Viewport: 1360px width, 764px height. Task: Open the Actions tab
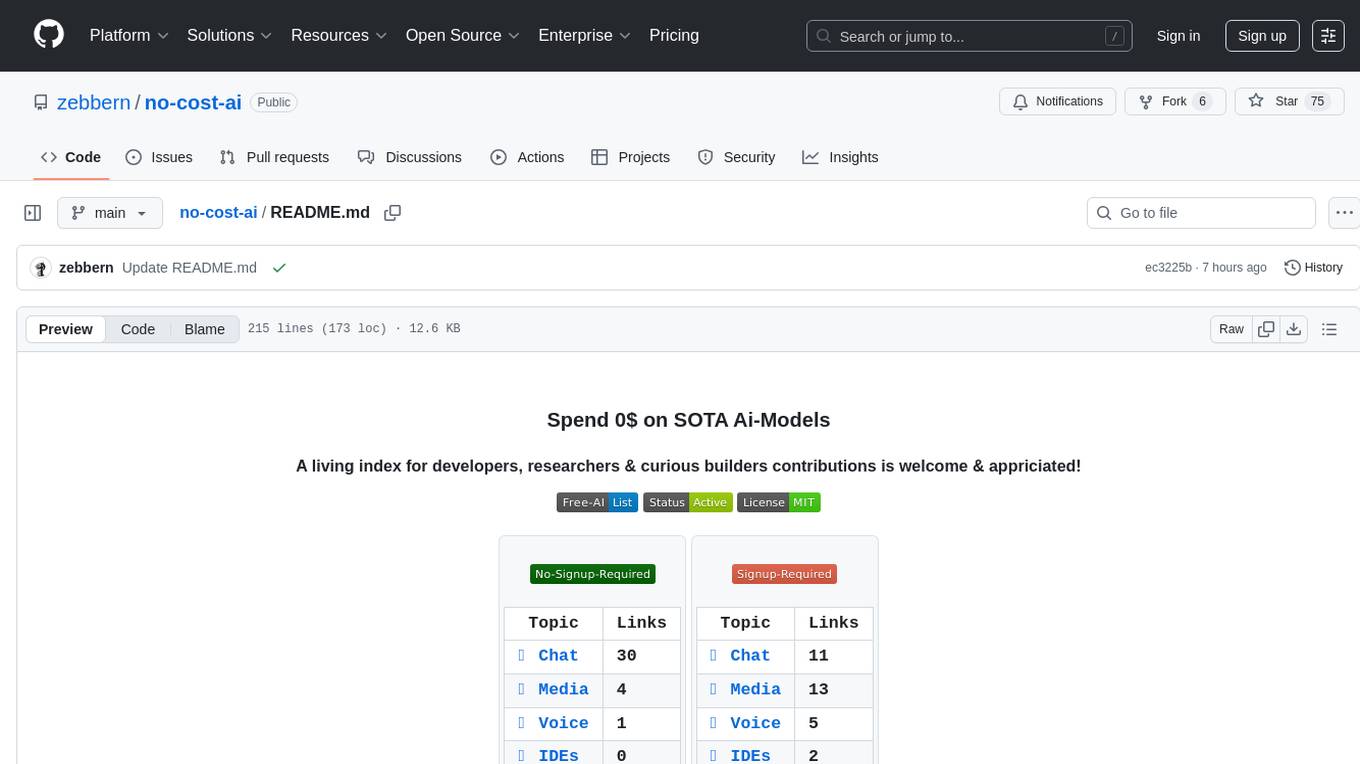[527, 157]
